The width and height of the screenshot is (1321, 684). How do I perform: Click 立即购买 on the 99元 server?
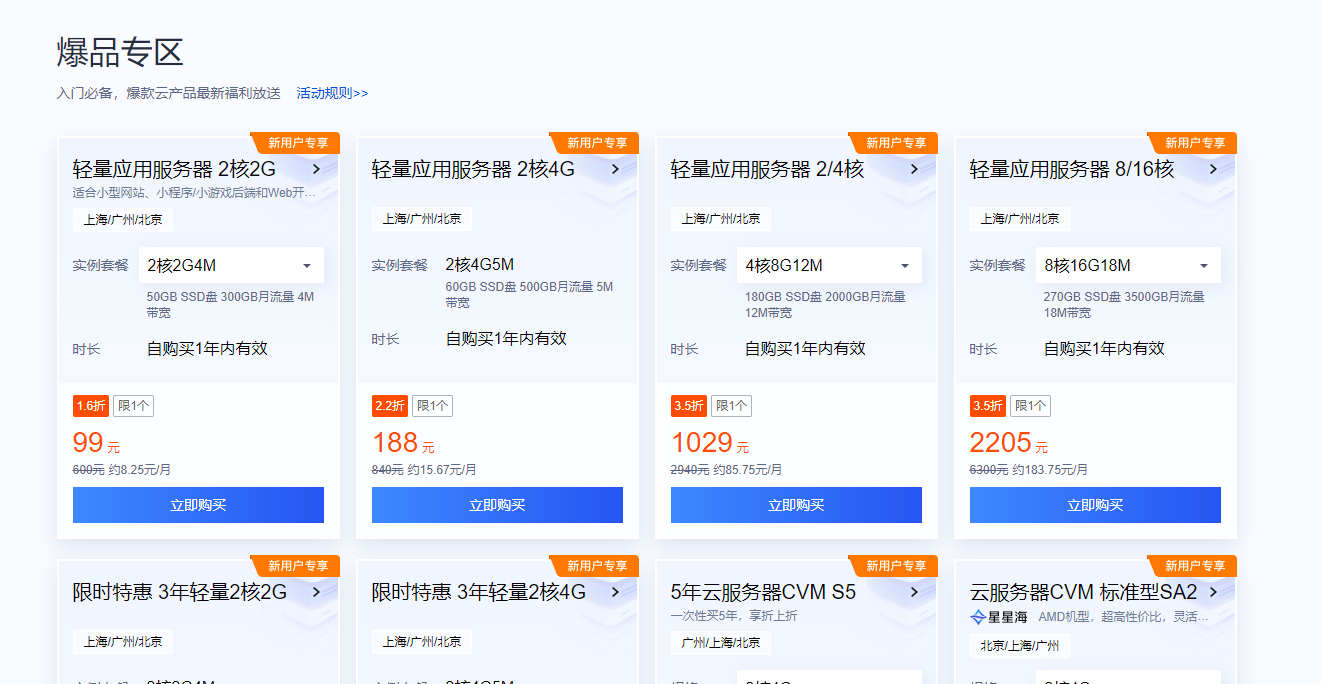tap(198, 505)
